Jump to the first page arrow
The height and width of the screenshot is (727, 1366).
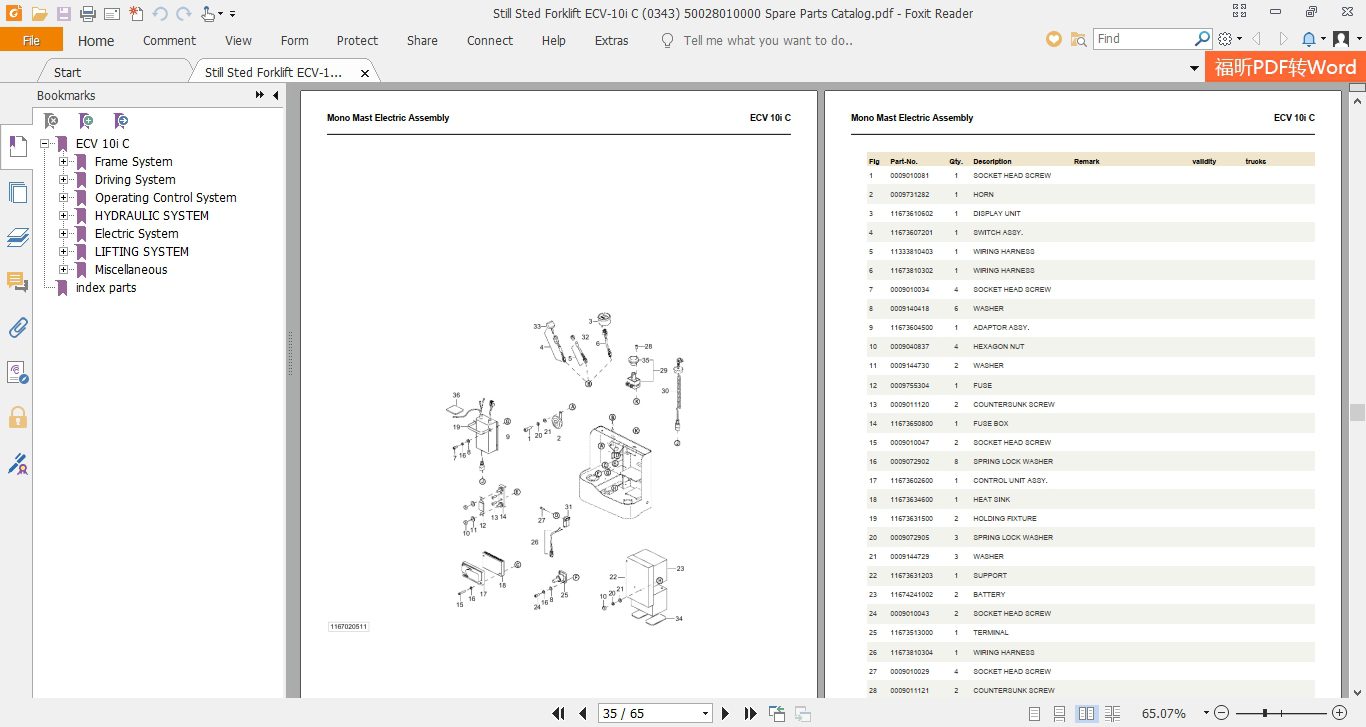click(560, 714)
